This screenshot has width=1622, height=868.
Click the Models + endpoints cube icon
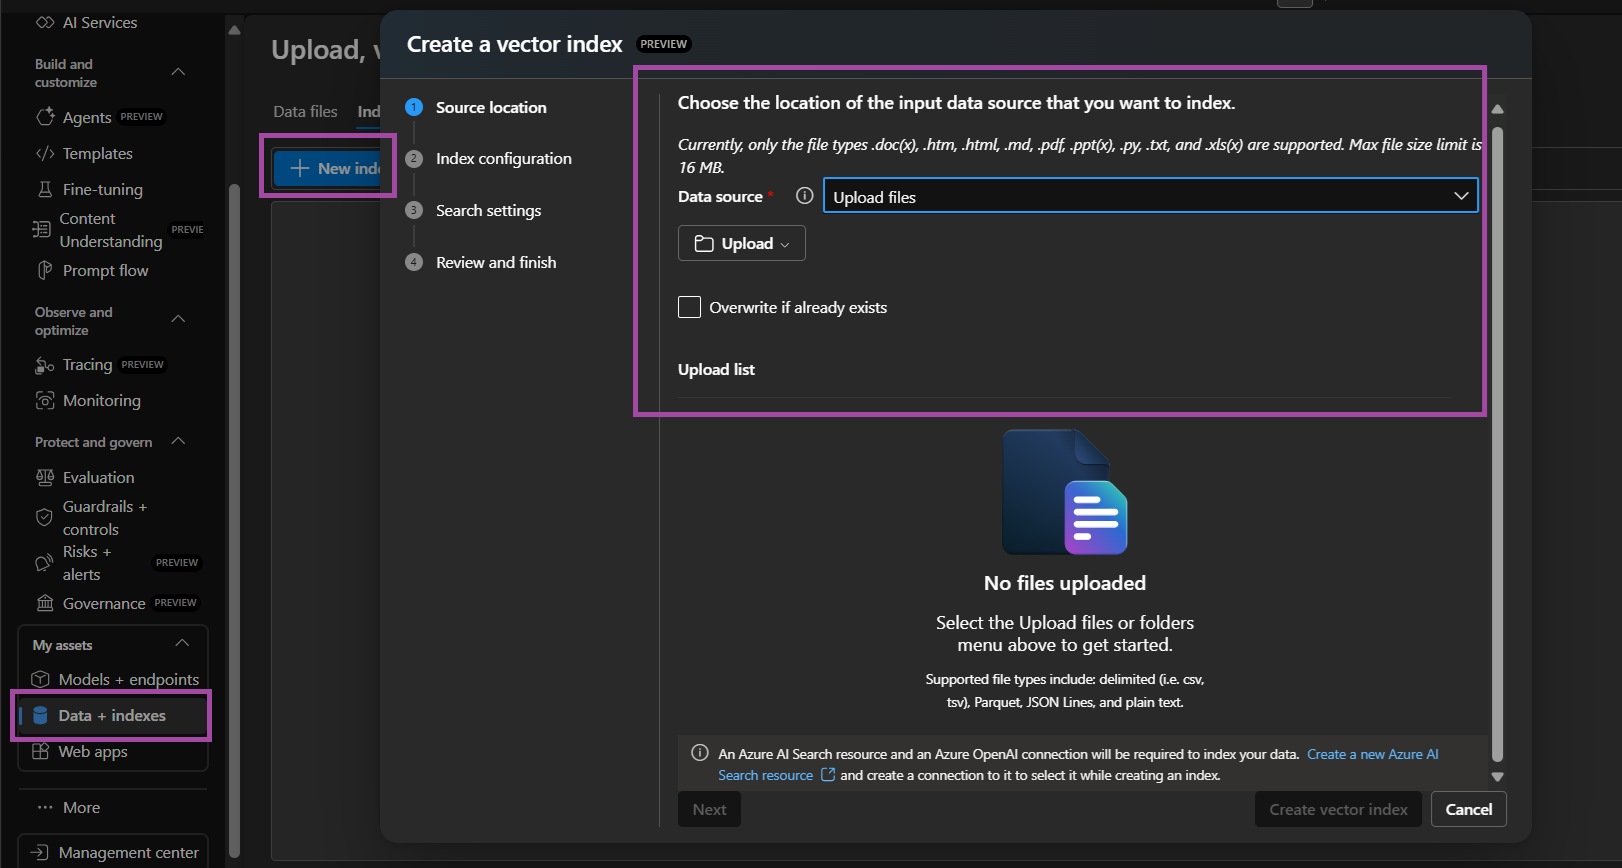40,679
